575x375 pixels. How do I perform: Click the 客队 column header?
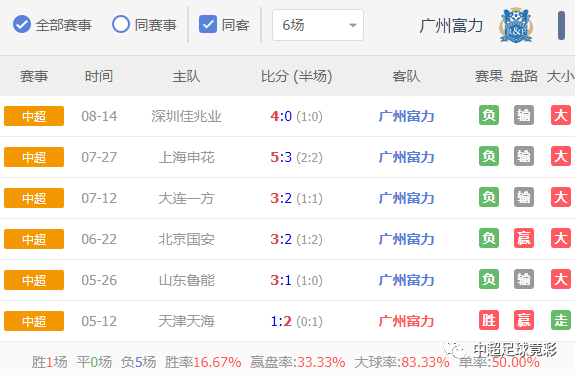[x=406, y=76]
